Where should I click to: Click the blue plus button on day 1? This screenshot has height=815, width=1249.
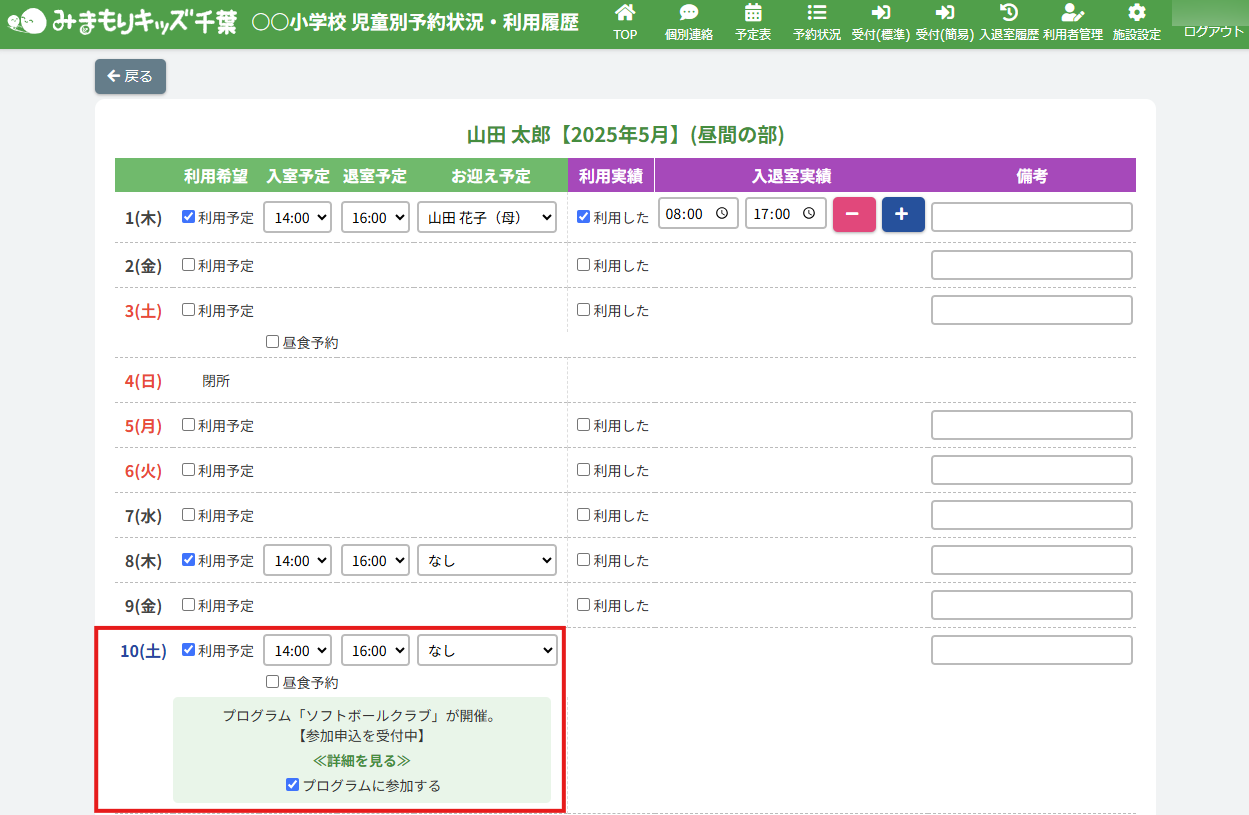click(x=903, y=215)
